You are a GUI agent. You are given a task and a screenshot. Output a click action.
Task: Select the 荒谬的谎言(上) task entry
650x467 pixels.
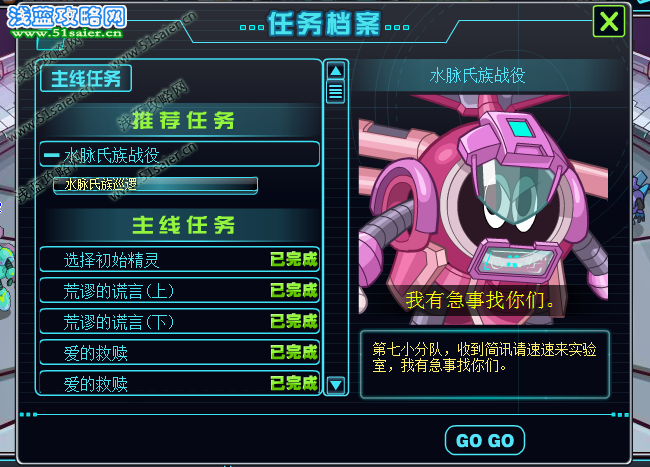(x=179, y=291)
